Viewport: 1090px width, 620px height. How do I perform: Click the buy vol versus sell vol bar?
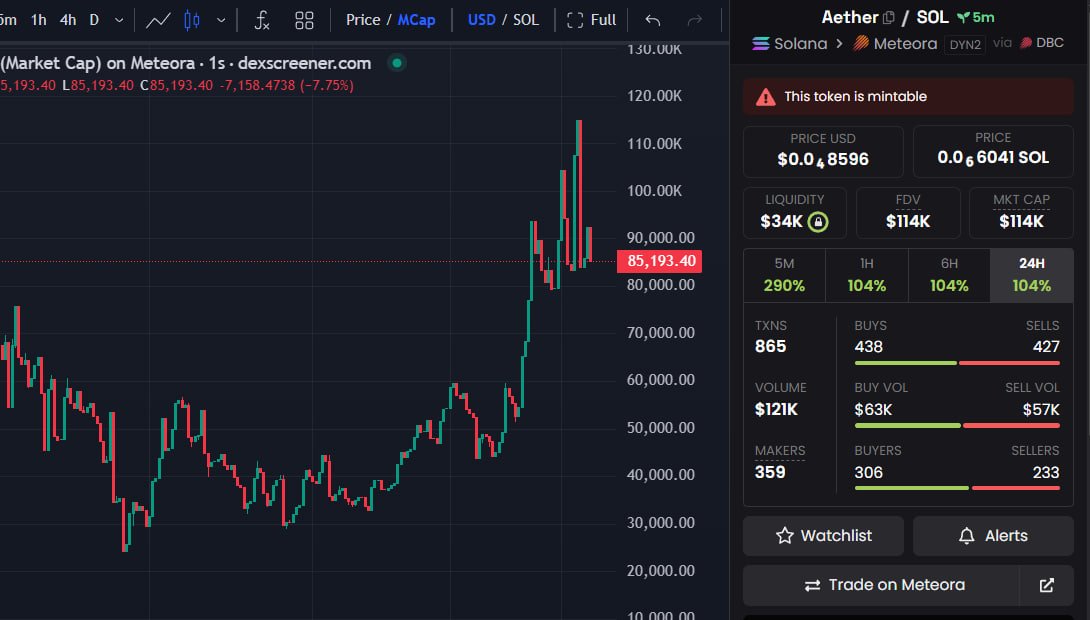tap(957, 425)
